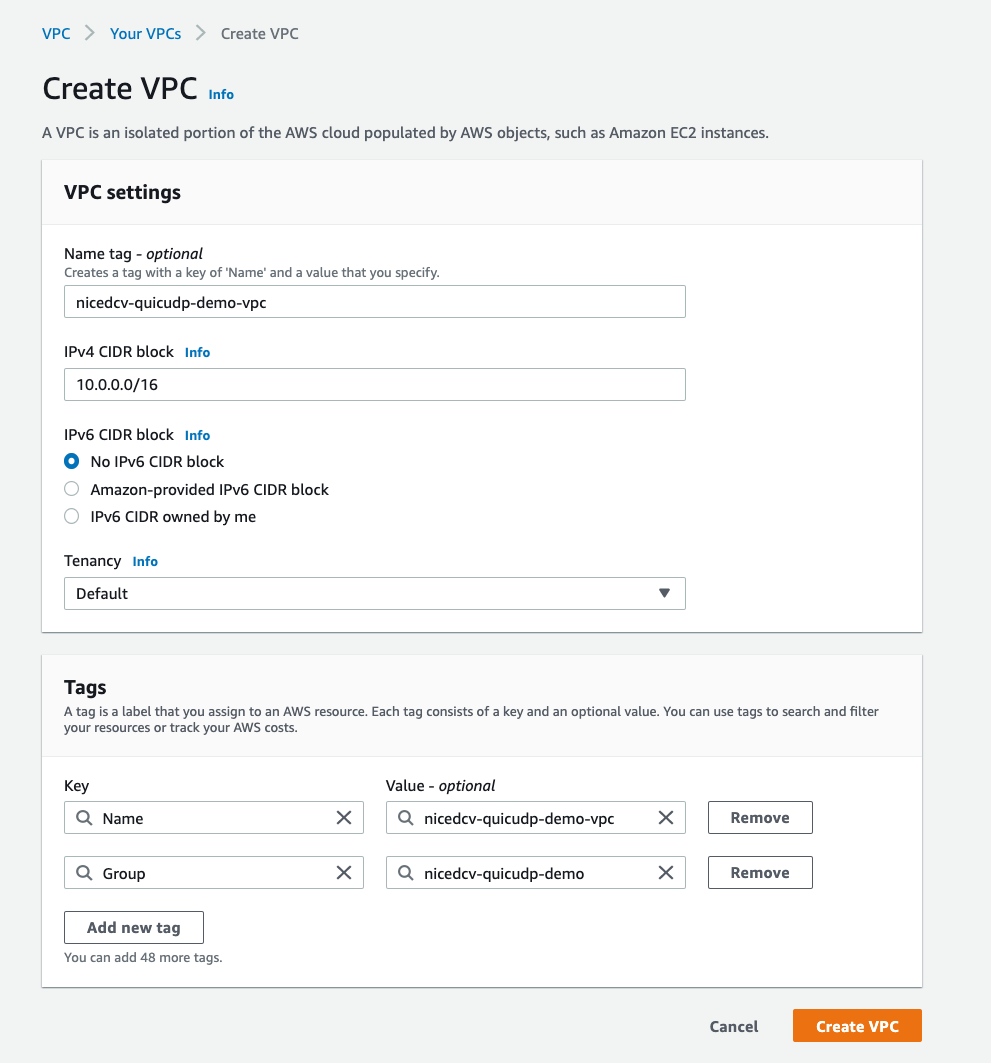991x1063 pixels.
Task: Click search icon in Group key field
Action: tap(84, 873)
